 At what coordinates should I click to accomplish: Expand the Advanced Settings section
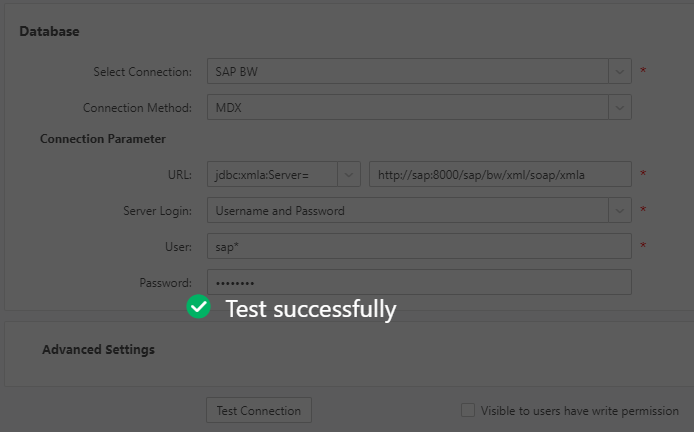pyautogui.click(x=98, y=350)
